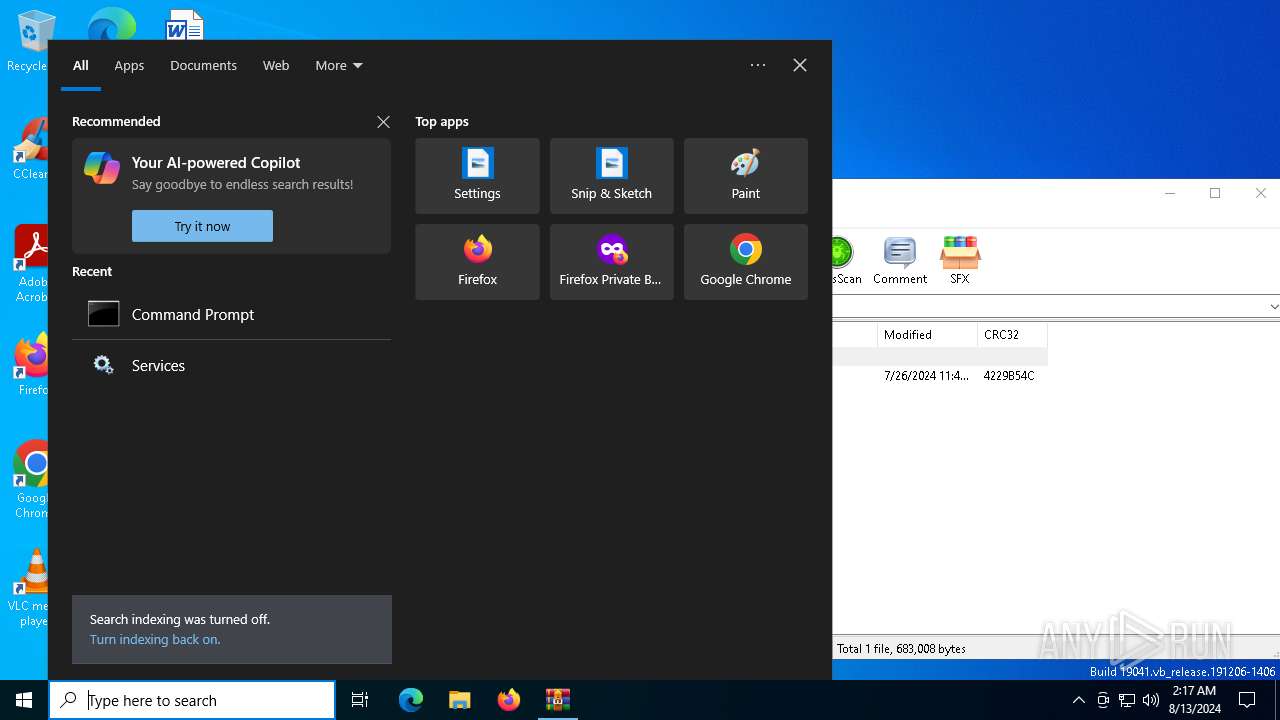Open Services from Recent list
The width and height of the screenshot is (1280, 720).
tap(231, 365)
